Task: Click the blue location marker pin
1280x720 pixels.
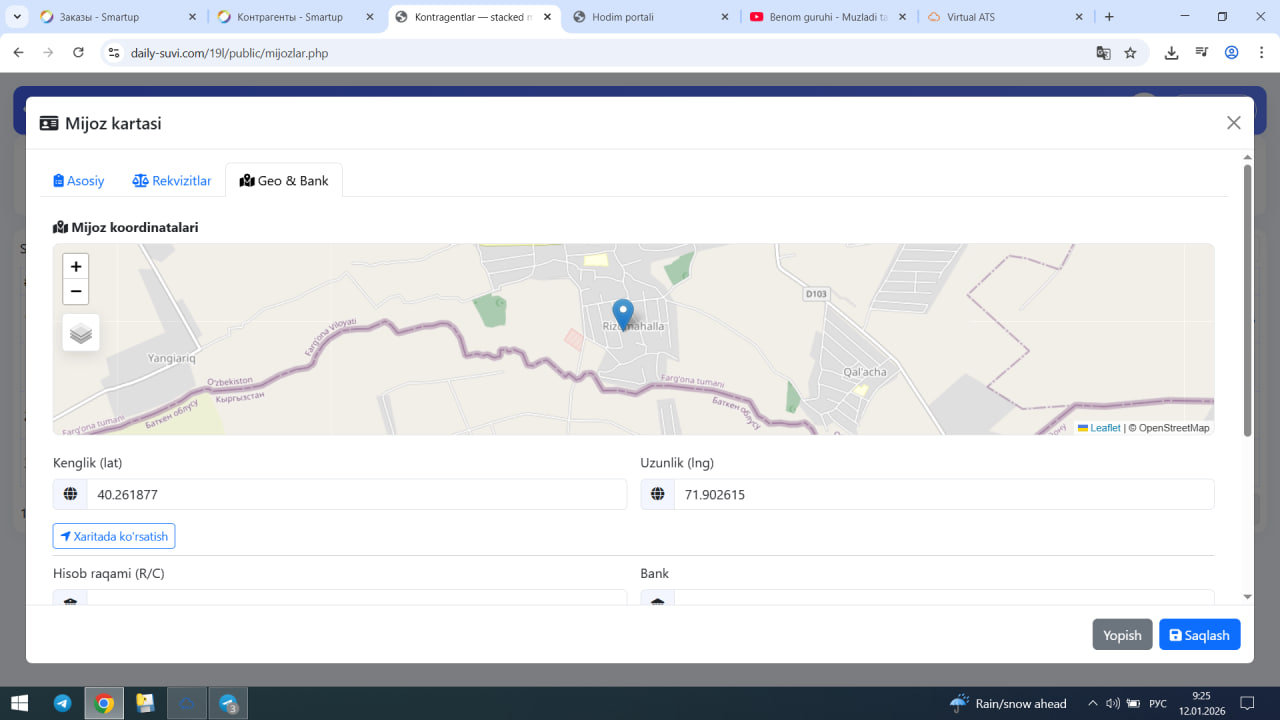Action: click(x=623, y=315)
